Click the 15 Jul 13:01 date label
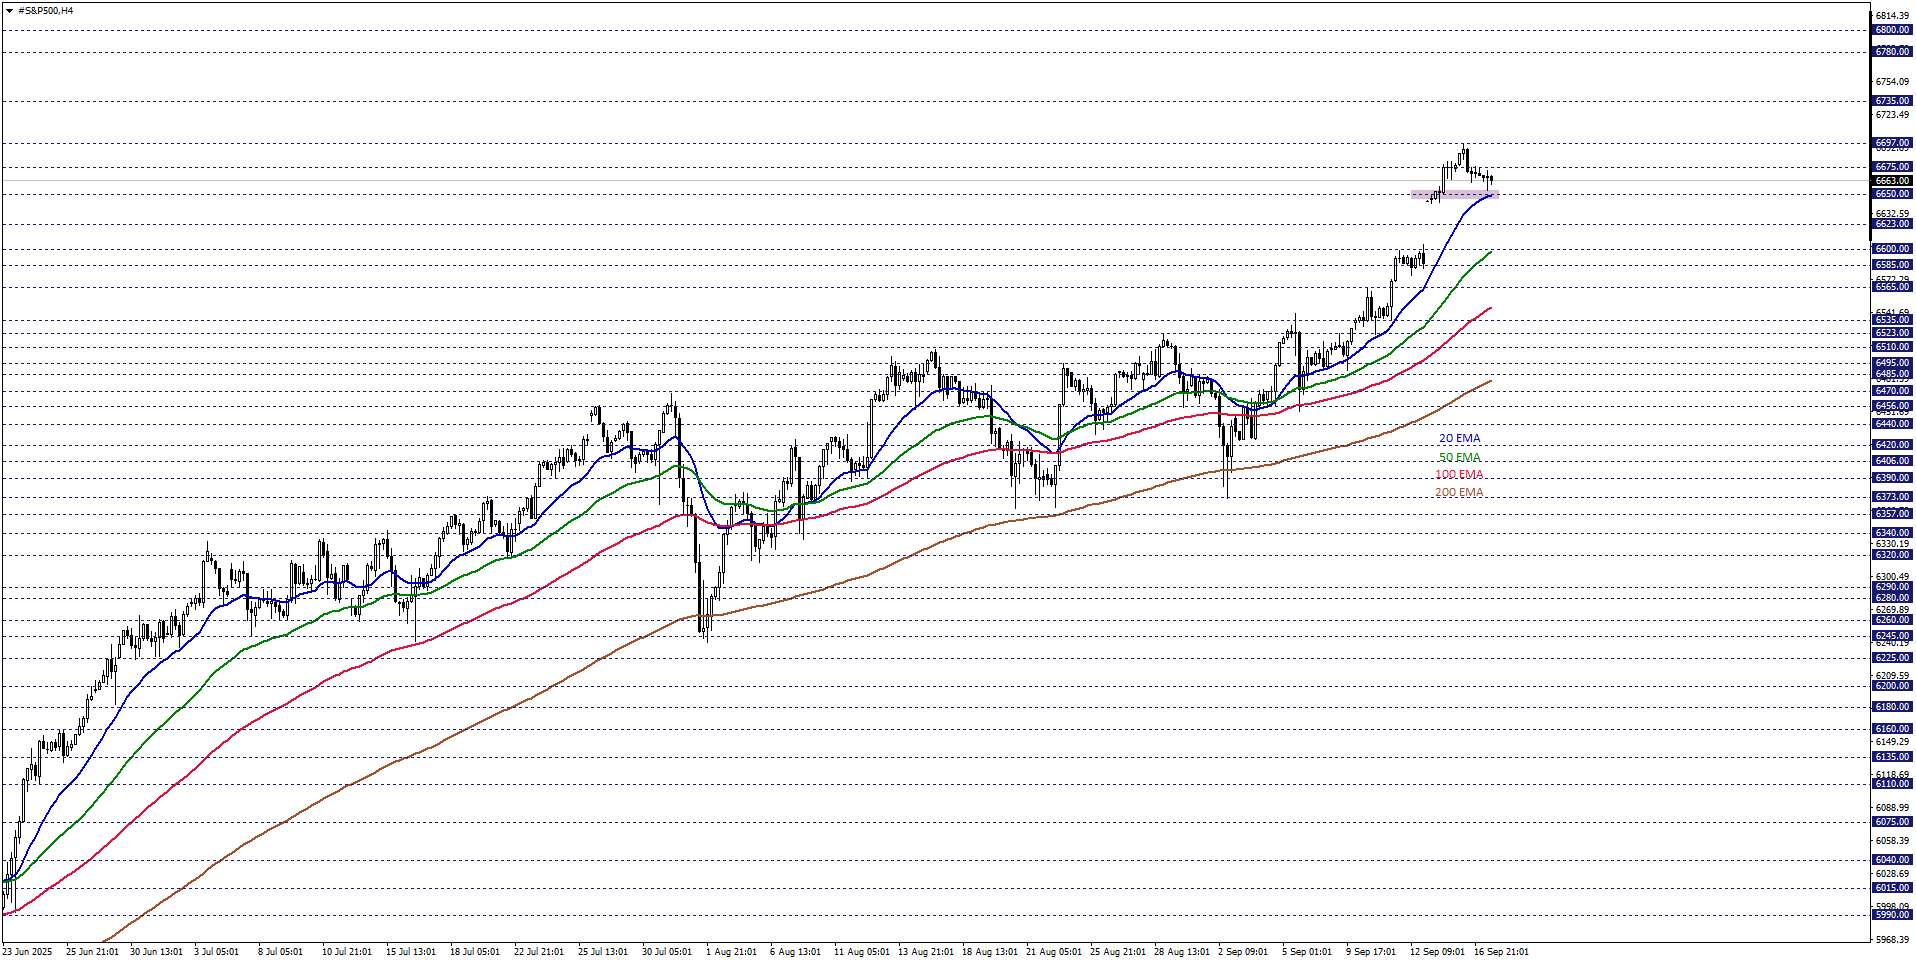The image size is (1916, 963). pos(411,952)
